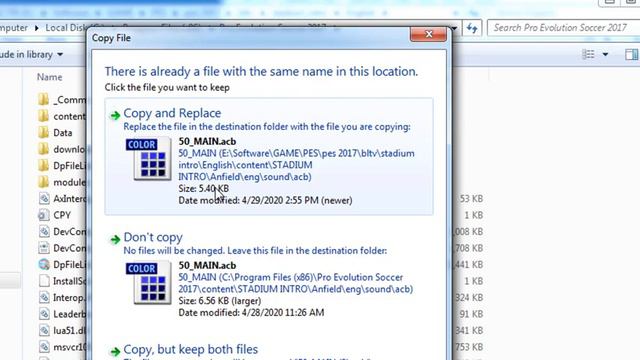The width and height of the screenshot is (640, 360).
Task: Close the Copy File dialog
Action: coord(428,35)
